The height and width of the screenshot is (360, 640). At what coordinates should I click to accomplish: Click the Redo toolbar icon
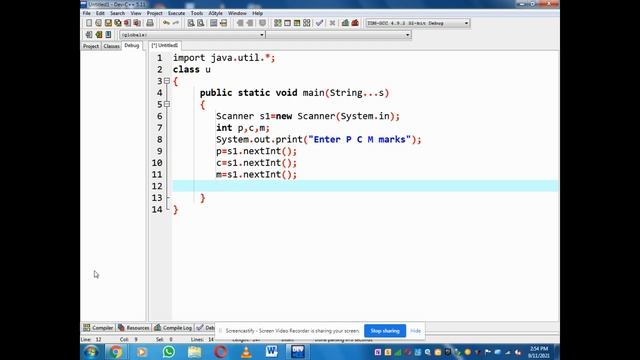(176, 23)
